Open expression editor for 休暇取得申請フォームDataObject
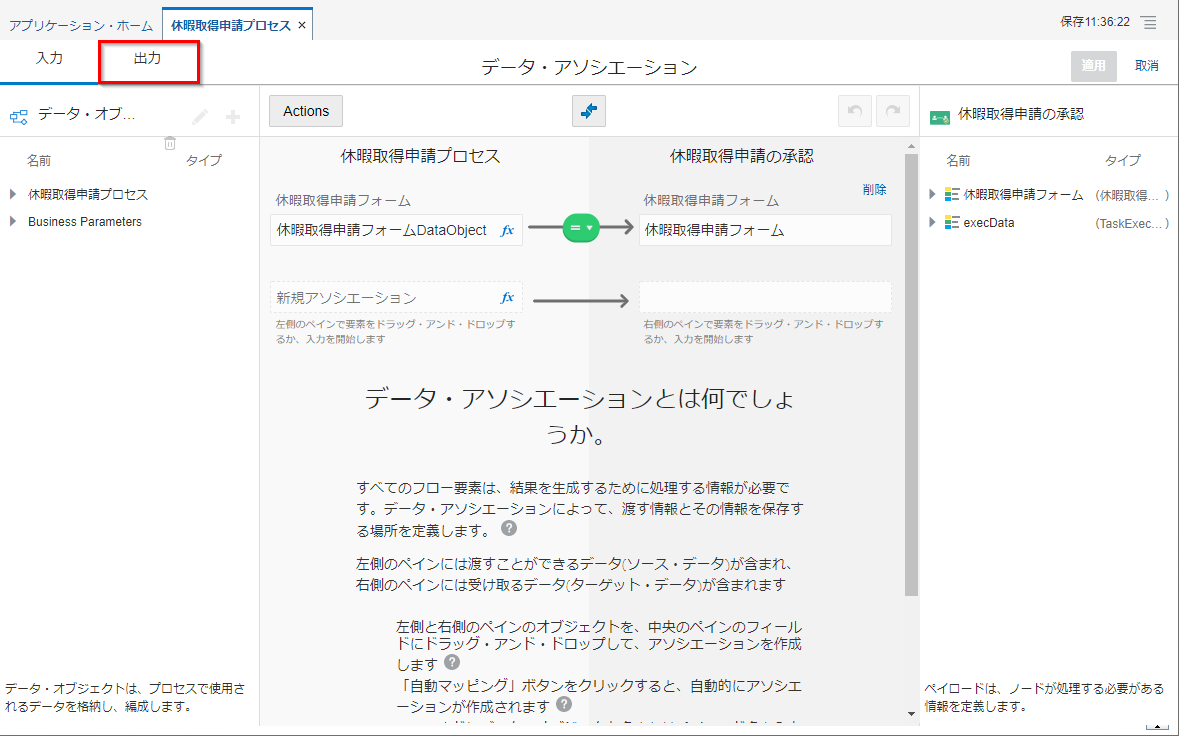Image resolution: width=1179 pixels, height=736 pixels. click(x=507, y=230)
